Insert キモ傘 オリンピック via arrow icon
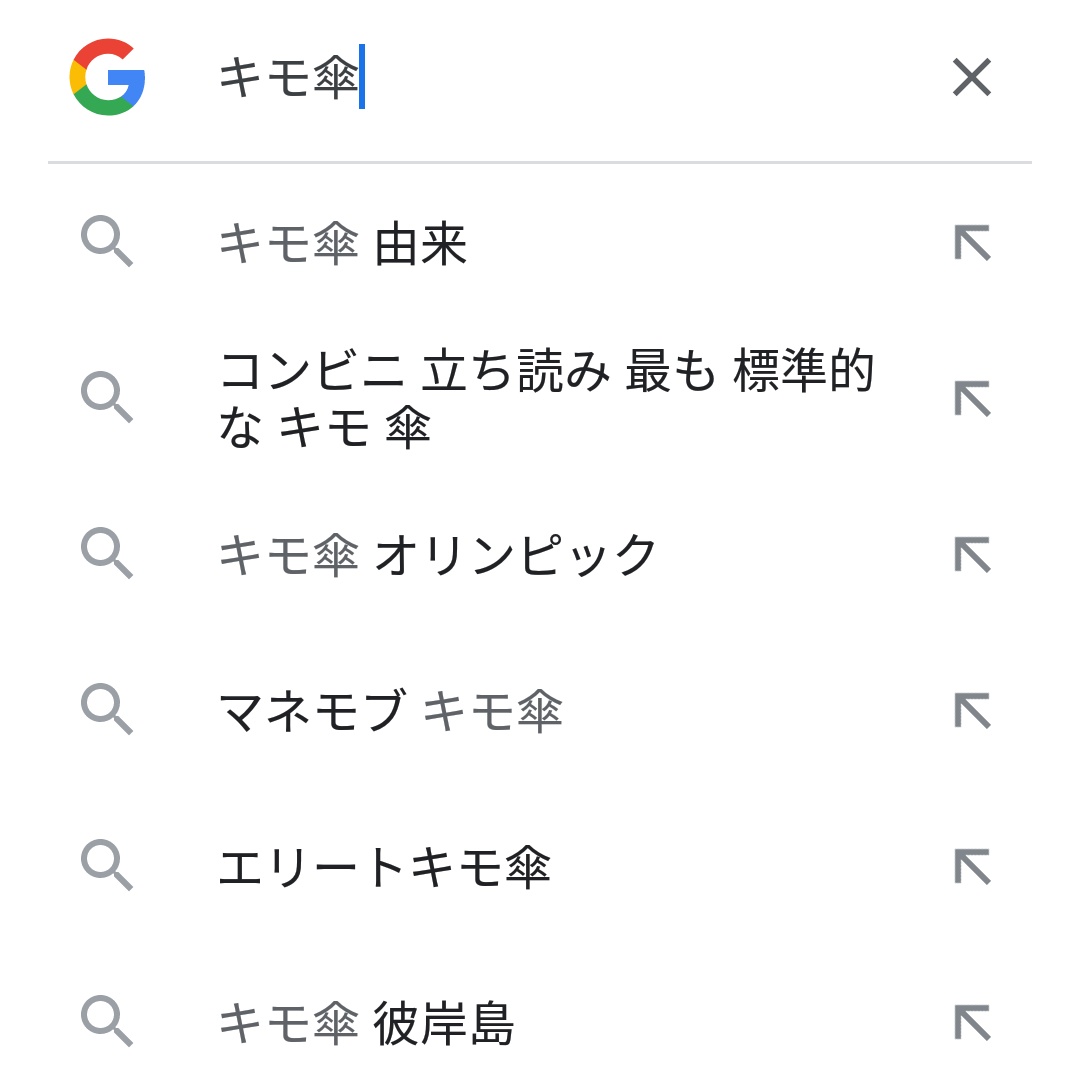The height and width of the screenshot is (1080, 1080). click(972, 554)
